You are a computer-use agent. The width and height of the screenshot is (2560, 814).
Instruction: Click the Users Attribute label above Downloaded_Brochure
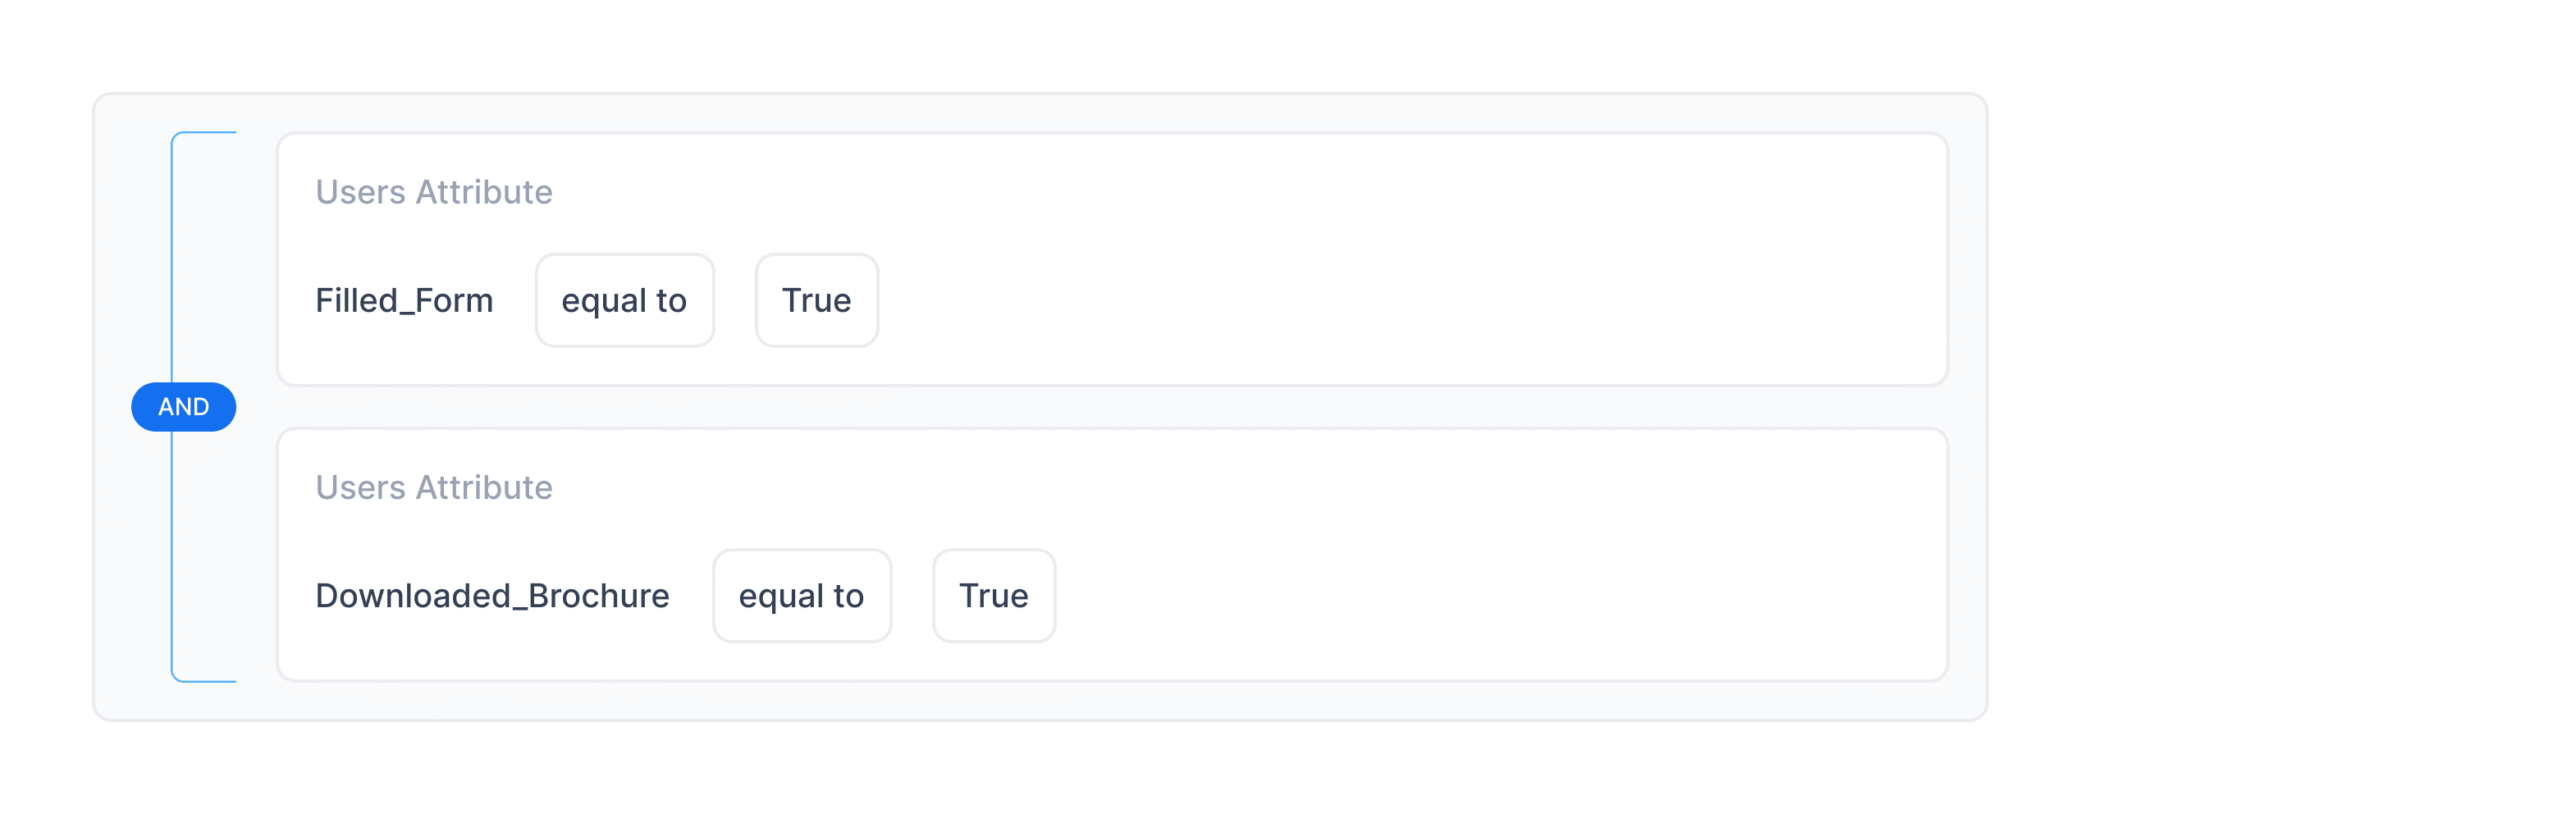point(433,487)
